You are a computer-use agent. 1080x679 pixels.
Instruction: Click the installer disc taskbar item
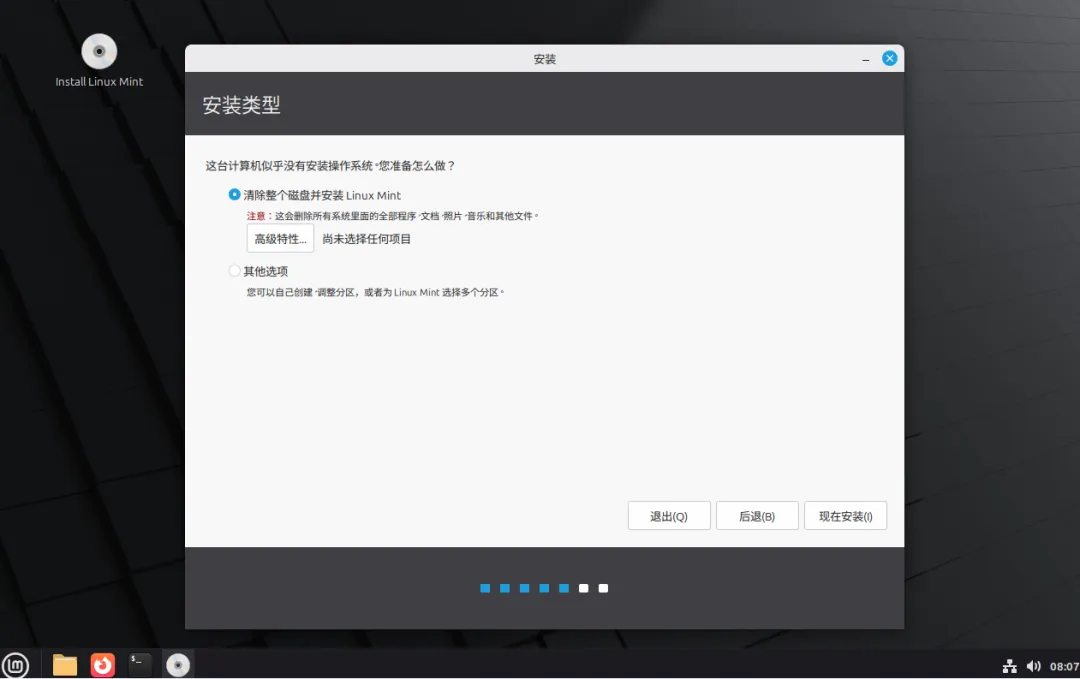click(178, 665)
